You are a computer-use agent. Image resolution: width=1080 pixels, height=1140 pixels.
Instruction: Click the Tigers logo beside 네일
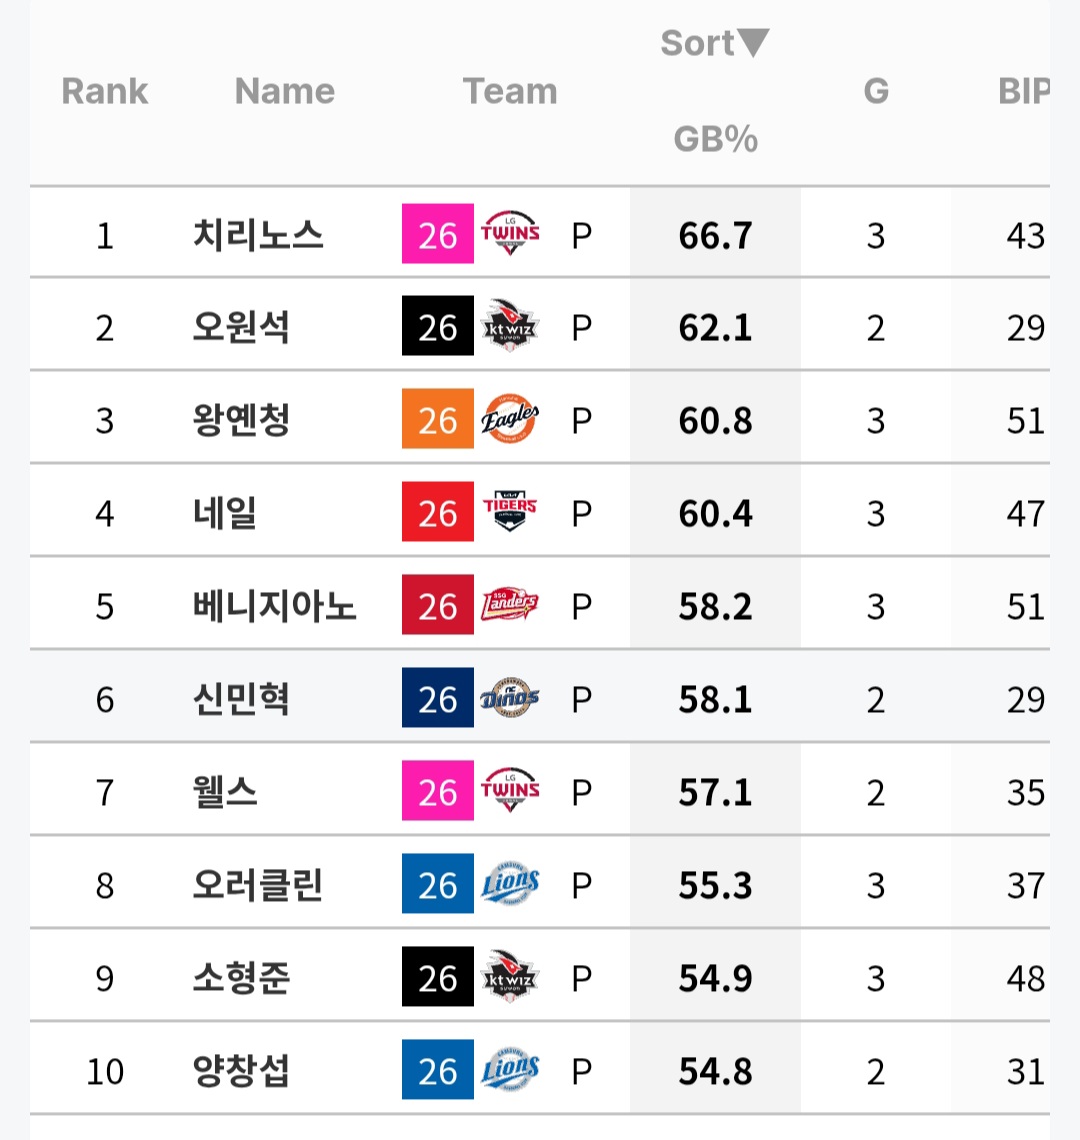coord(510,513)
